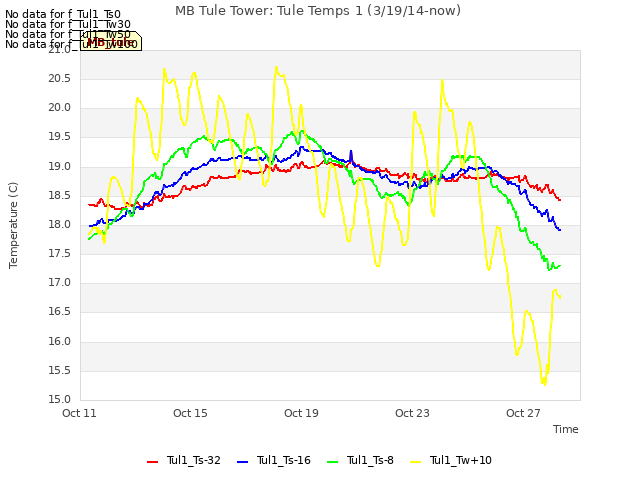640x480 pixels.
Task: Select the Tul1_Ts-8 legend label
Action: click(x=370, y=460)
